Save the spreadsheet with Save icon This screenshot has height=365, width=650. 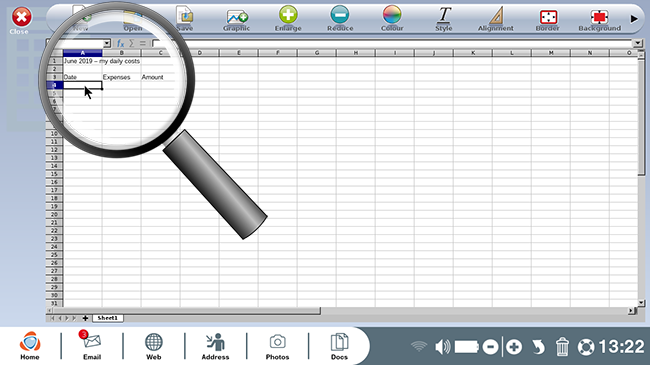pyautogui.click(x=184, y=19)
